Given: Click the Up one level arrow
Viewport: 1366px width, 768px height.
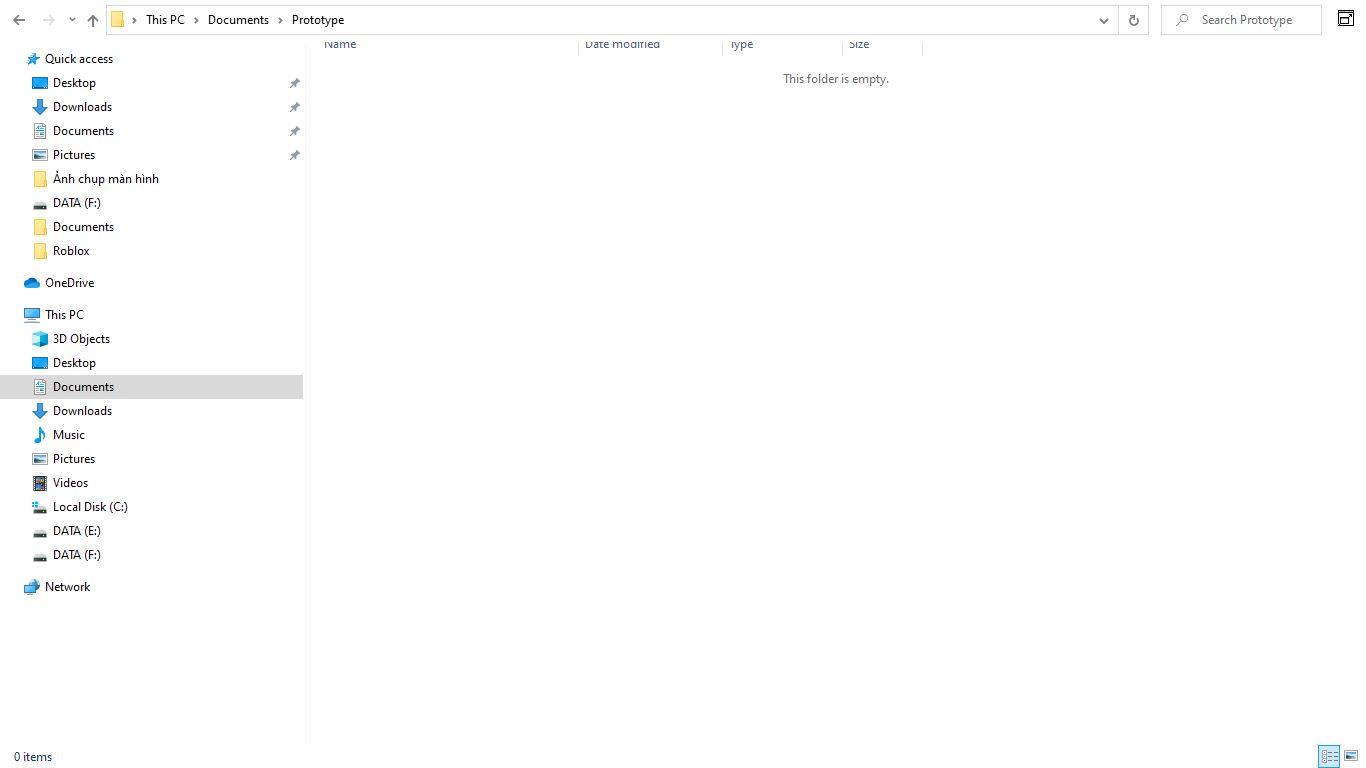Looking at the screenshot, I should (x=93, y=20).
